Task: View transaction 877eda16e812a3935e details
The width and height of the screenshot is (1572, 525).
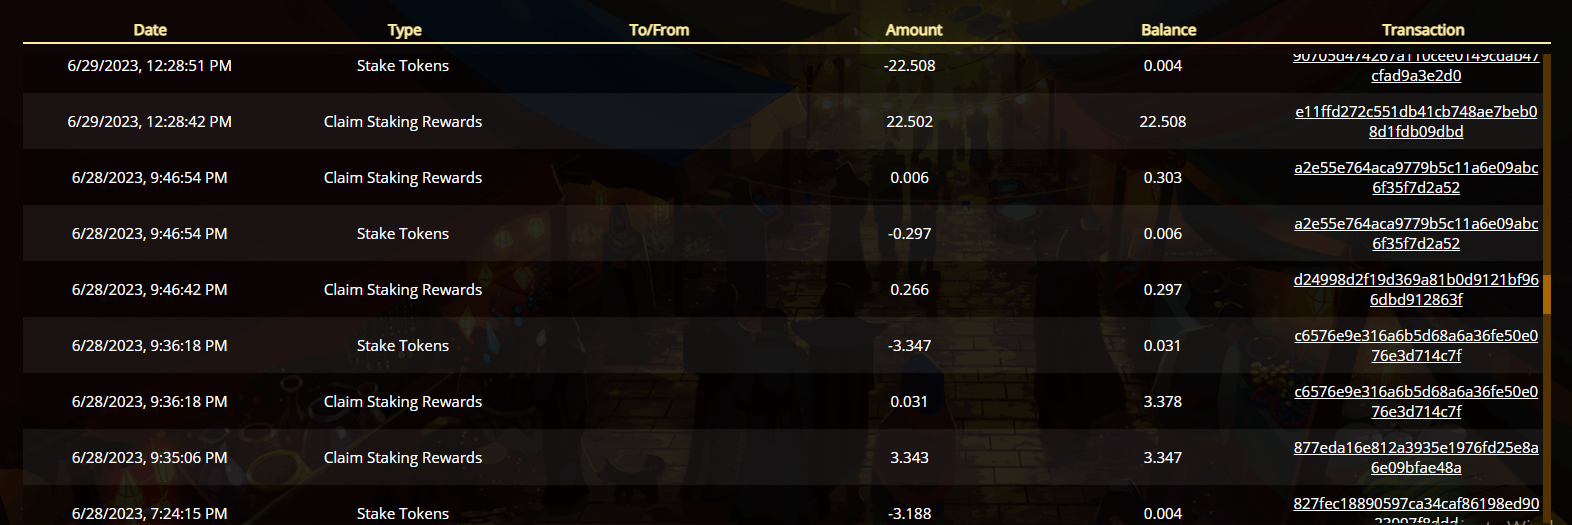Action: point(1416,458)
